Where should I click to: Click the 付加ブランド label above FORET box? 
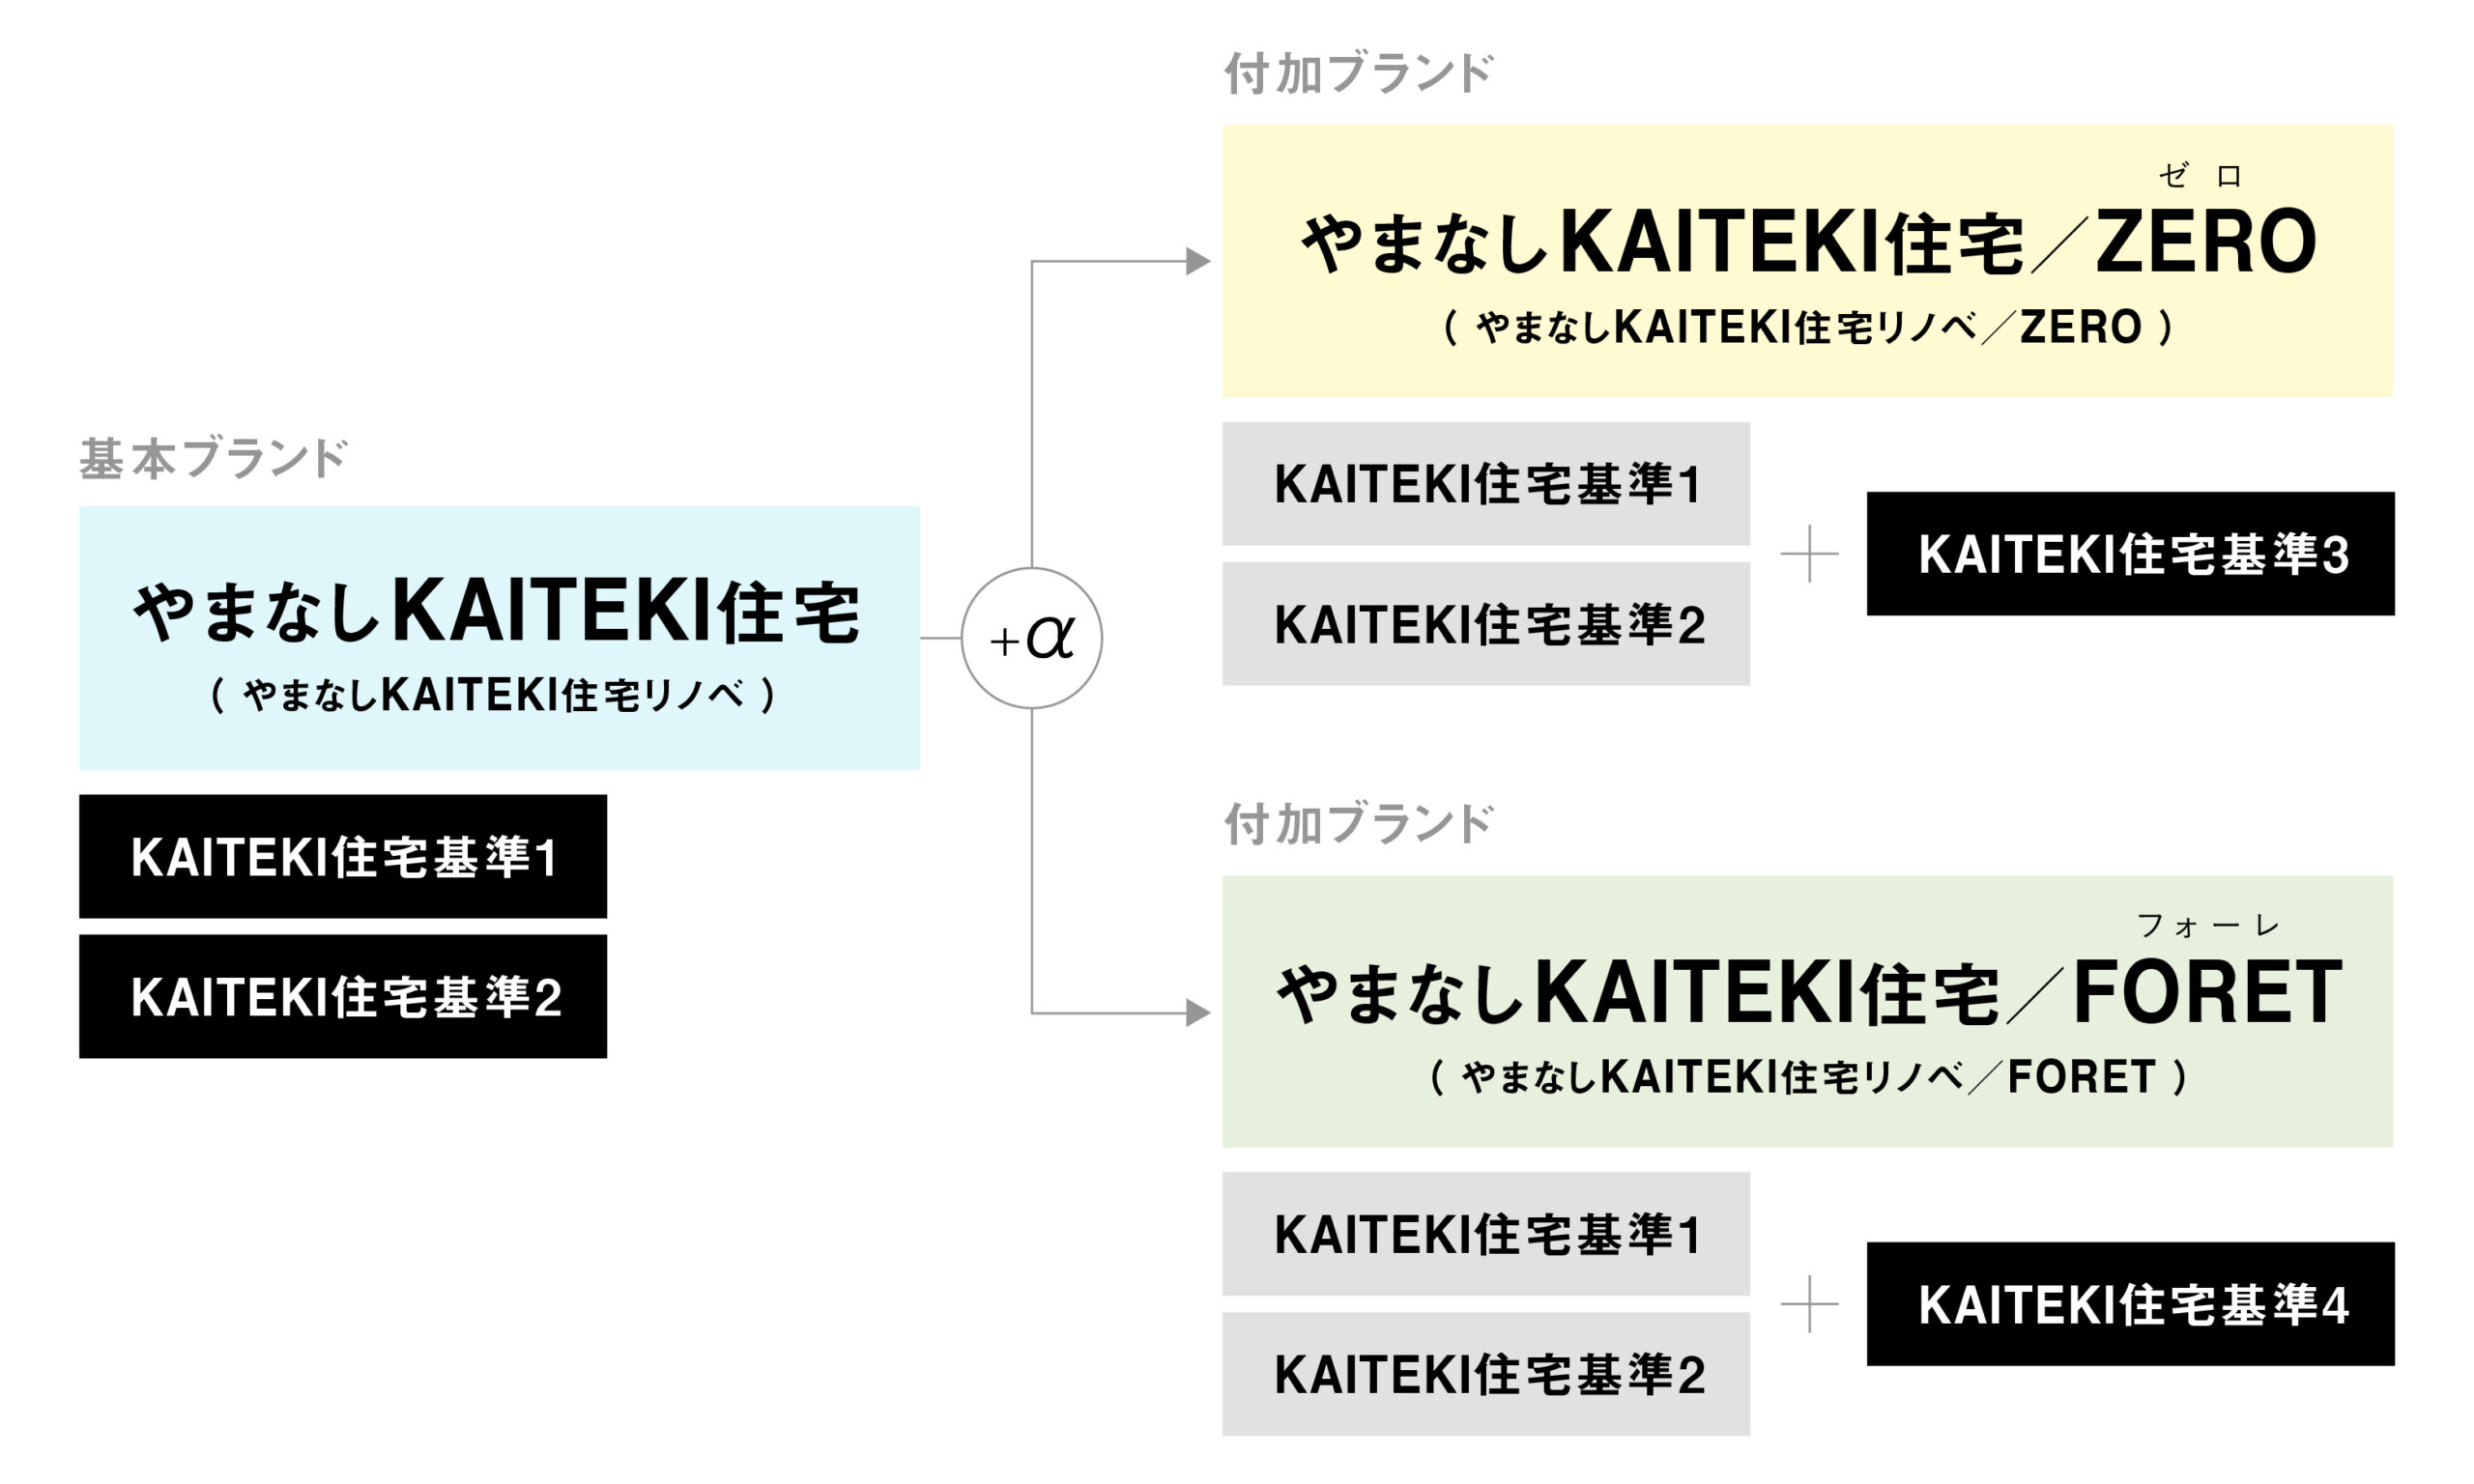[x=1358, y=824]
